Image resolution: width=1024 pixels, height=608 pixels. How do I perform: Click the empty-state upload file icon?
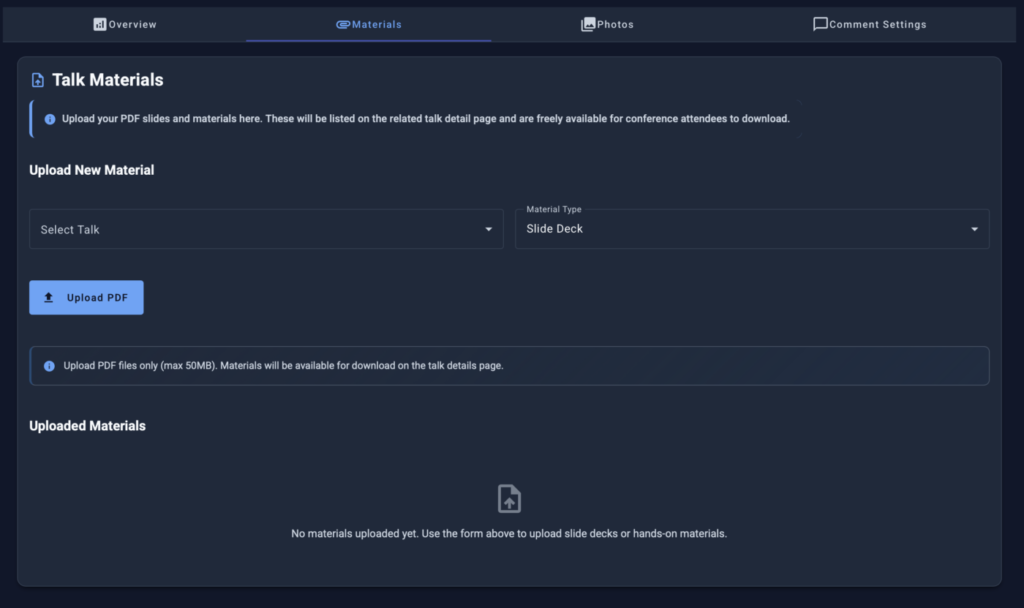[509, 499]
